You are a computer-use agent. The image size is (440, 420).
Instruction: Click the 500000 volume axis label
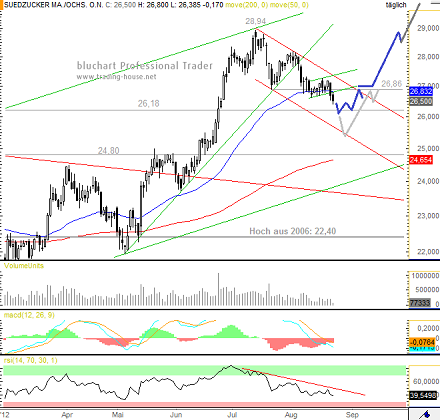point(427,290)
